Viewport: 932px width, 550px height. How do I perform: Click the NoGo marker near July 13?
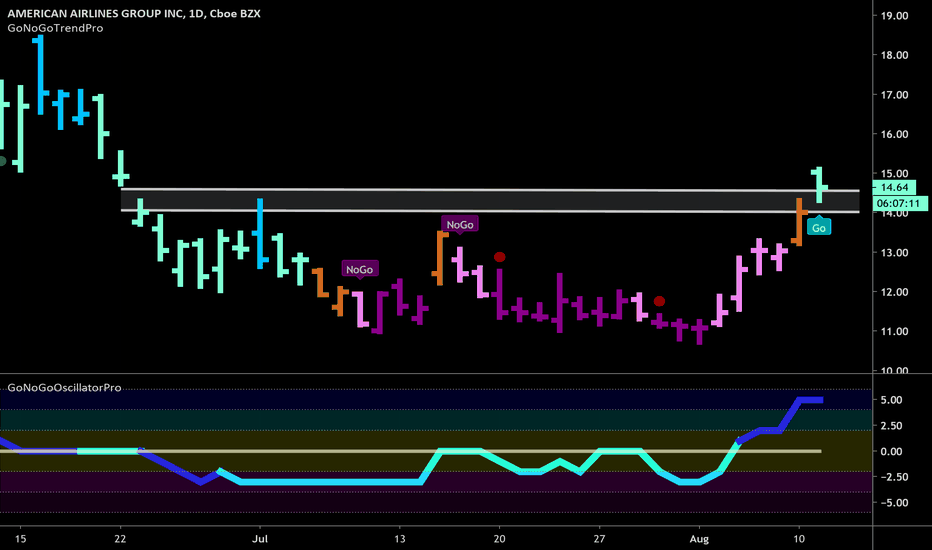point(460,225)
